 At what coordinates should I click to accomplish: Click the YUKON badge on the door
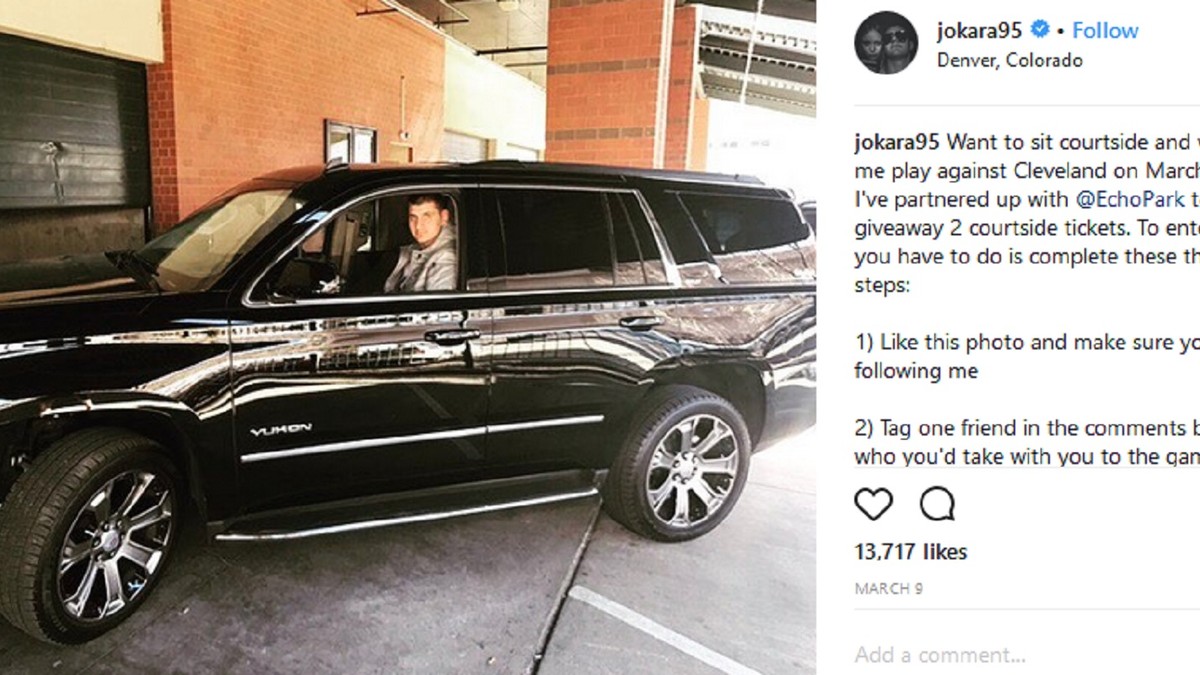[x=280, y=429]
